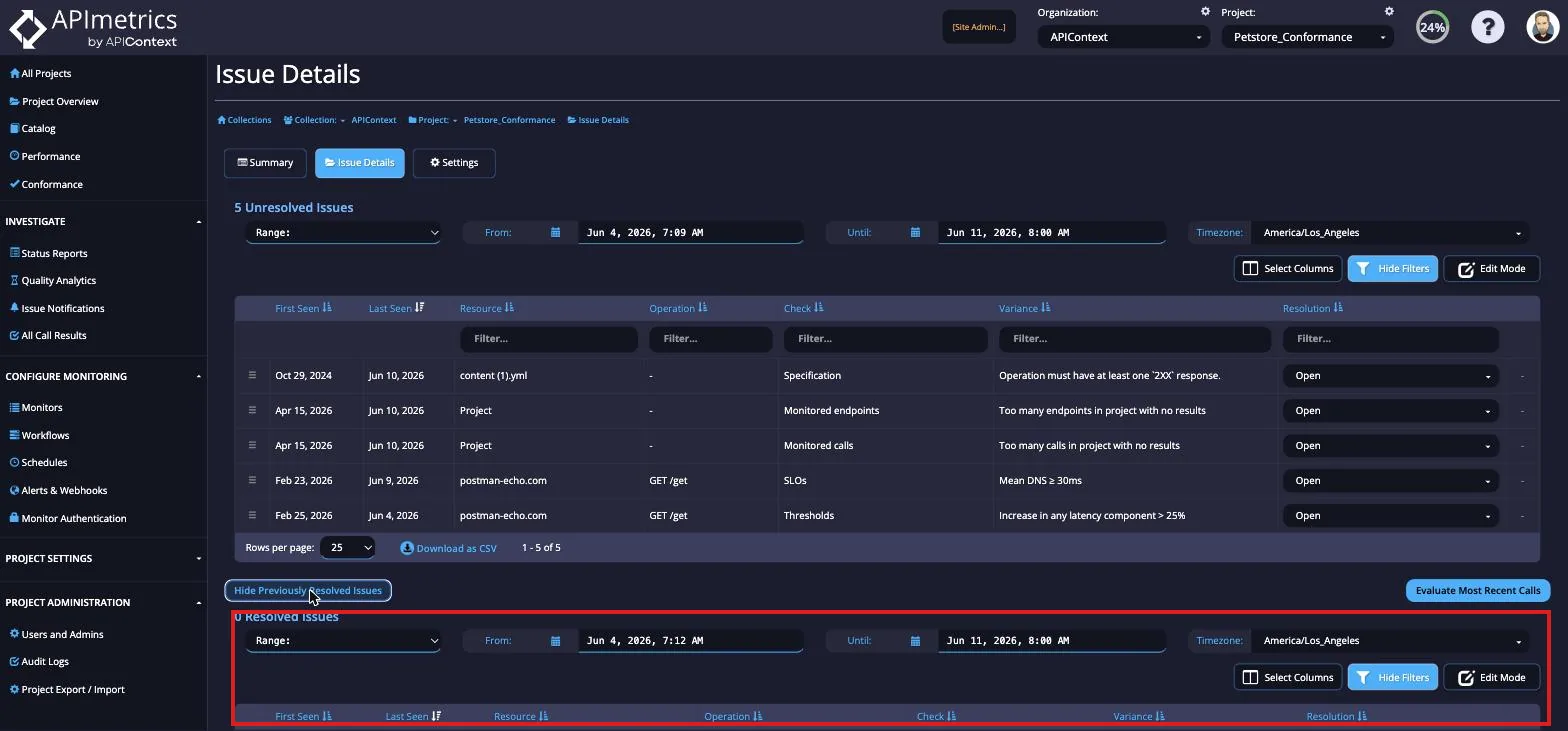
Task: Open Conformance in sidebar
Action: coord(45,184)
